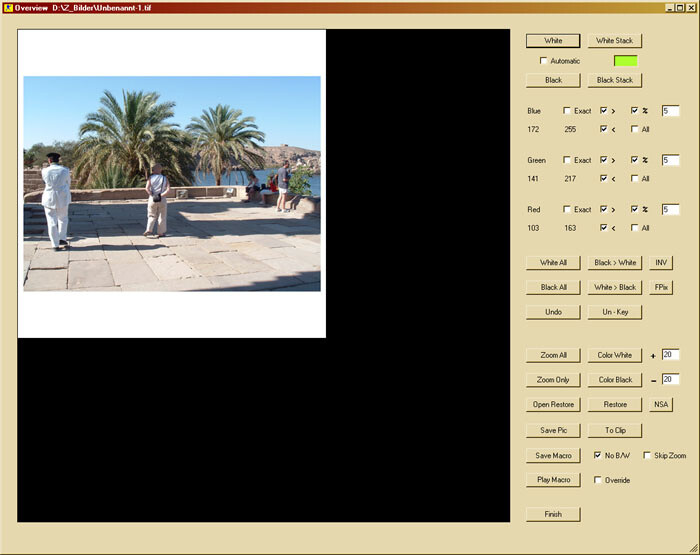Enable the Automatic checkbox
Viewport: 700px width, 555px height.
click(543, 61)
